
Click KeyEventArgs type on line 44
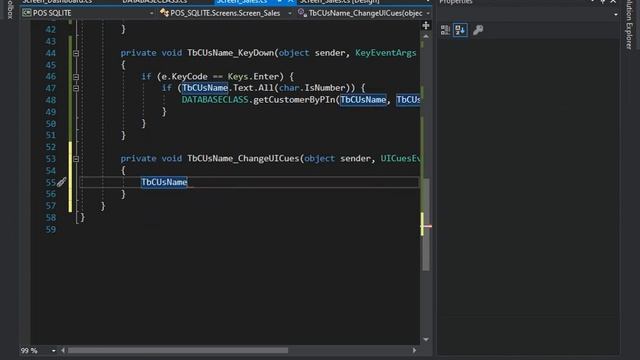(x=386, y=53)
